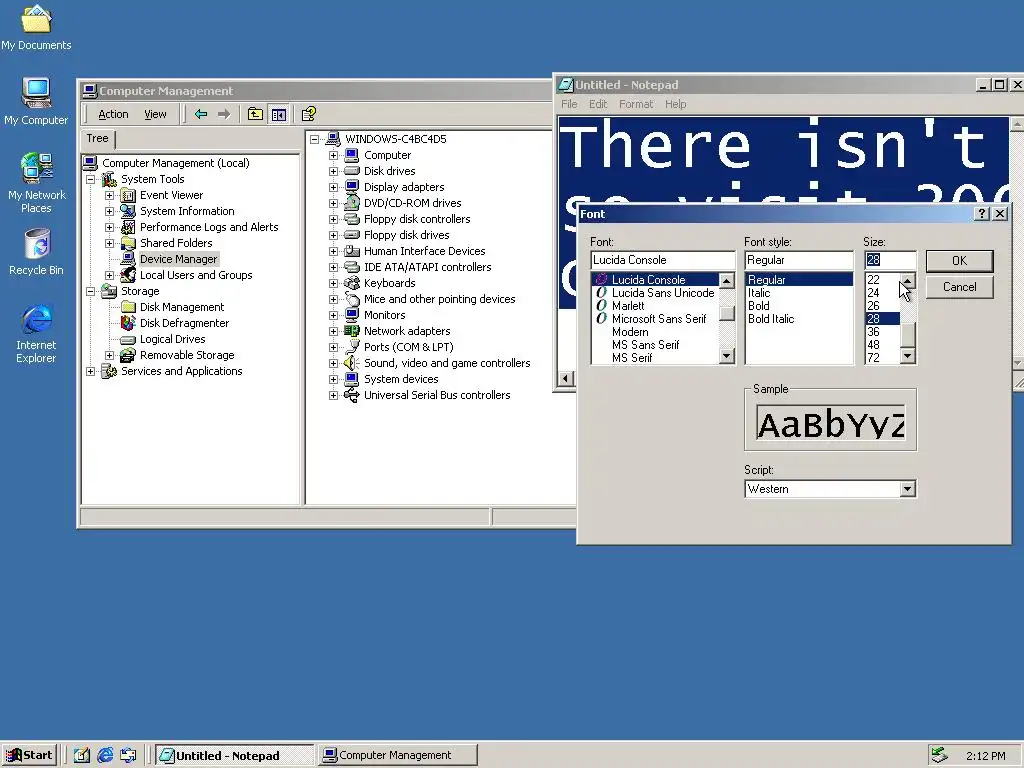
Task: Select Disk Management in the tree
Action: (x=182, y=307)
